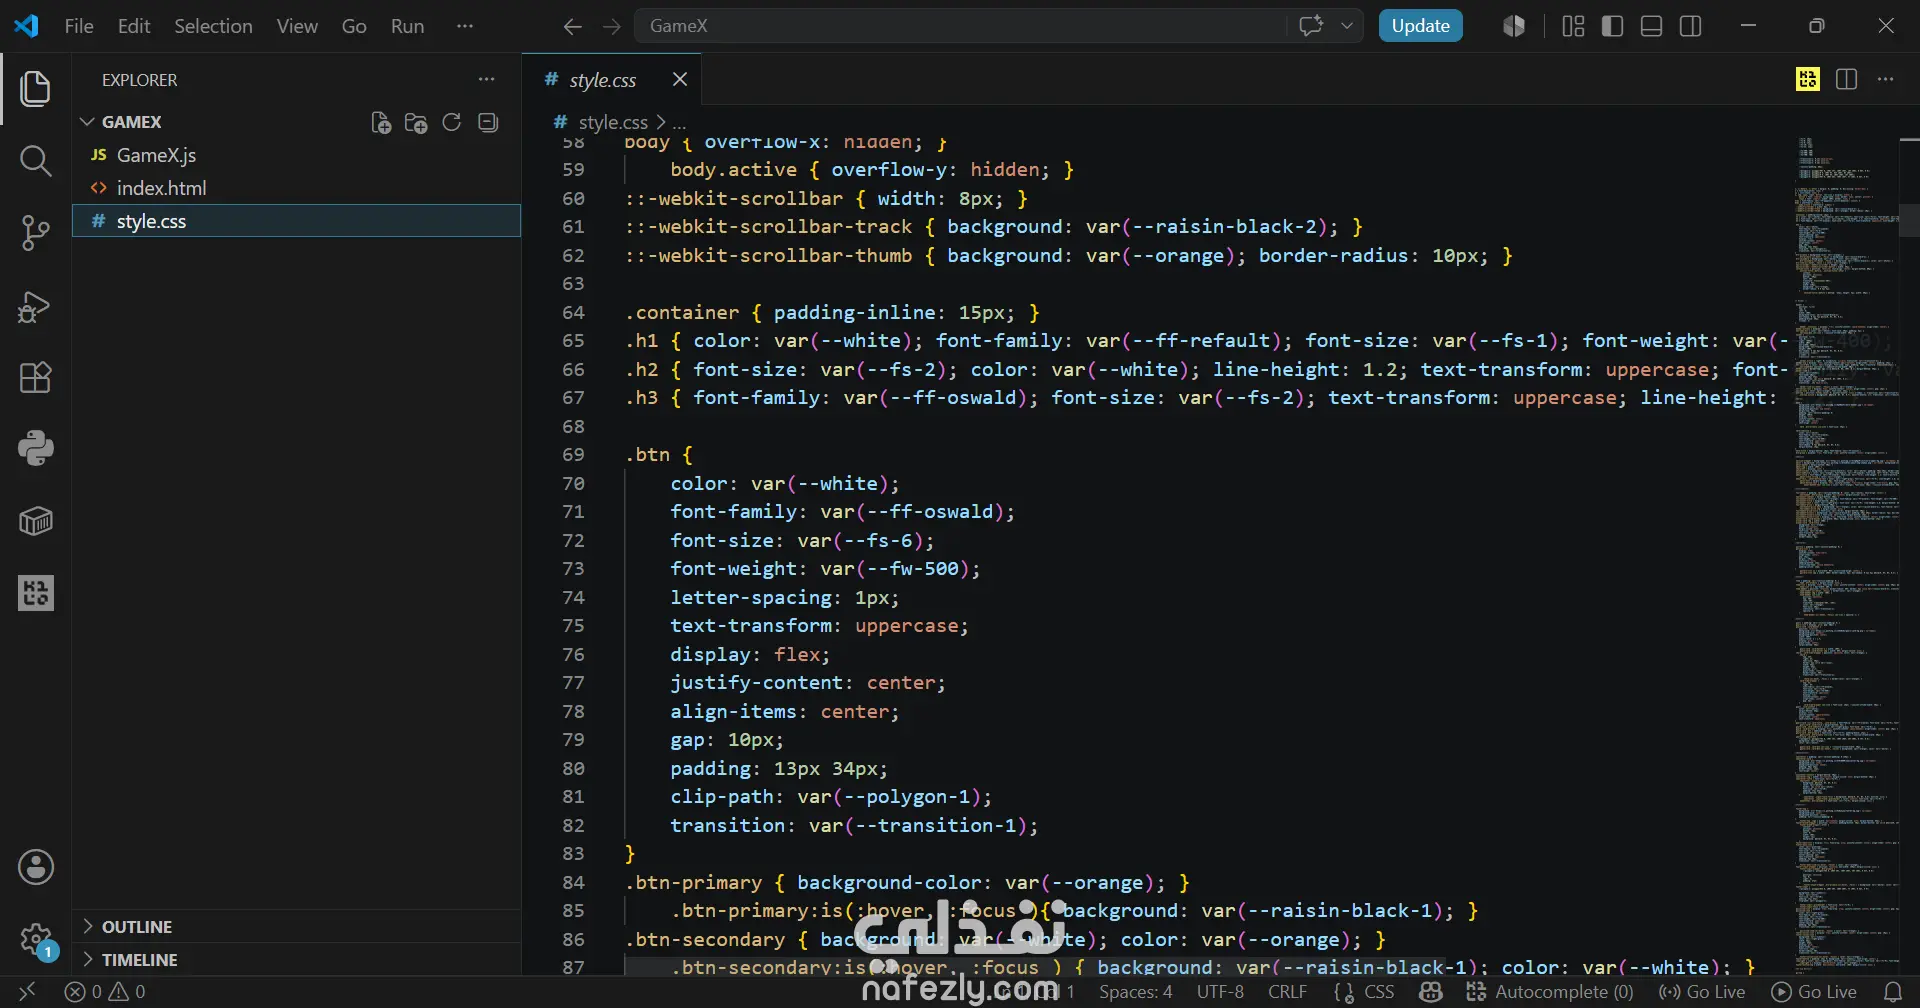Screen dimensions: 1920x1008
Task: Click the GameX command center search box
Action: pos(960,26)
